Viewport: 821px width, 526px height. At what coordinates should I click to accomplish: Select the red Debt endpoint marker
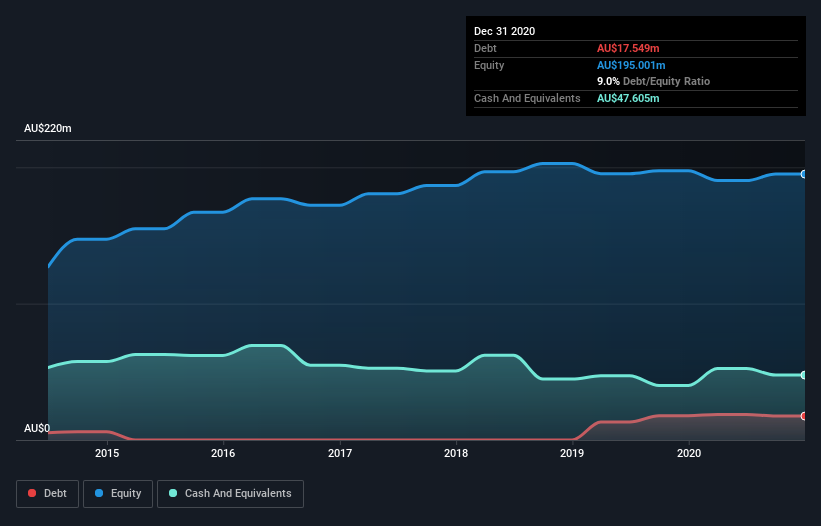804,416
